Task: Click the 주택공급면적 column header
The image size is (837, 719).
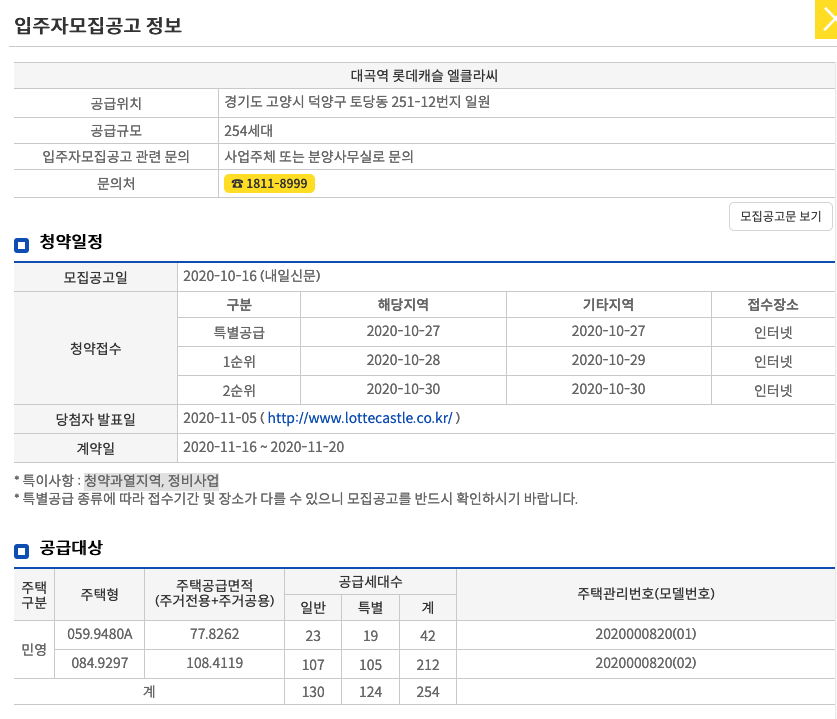Action: click(x=215, y=593)
